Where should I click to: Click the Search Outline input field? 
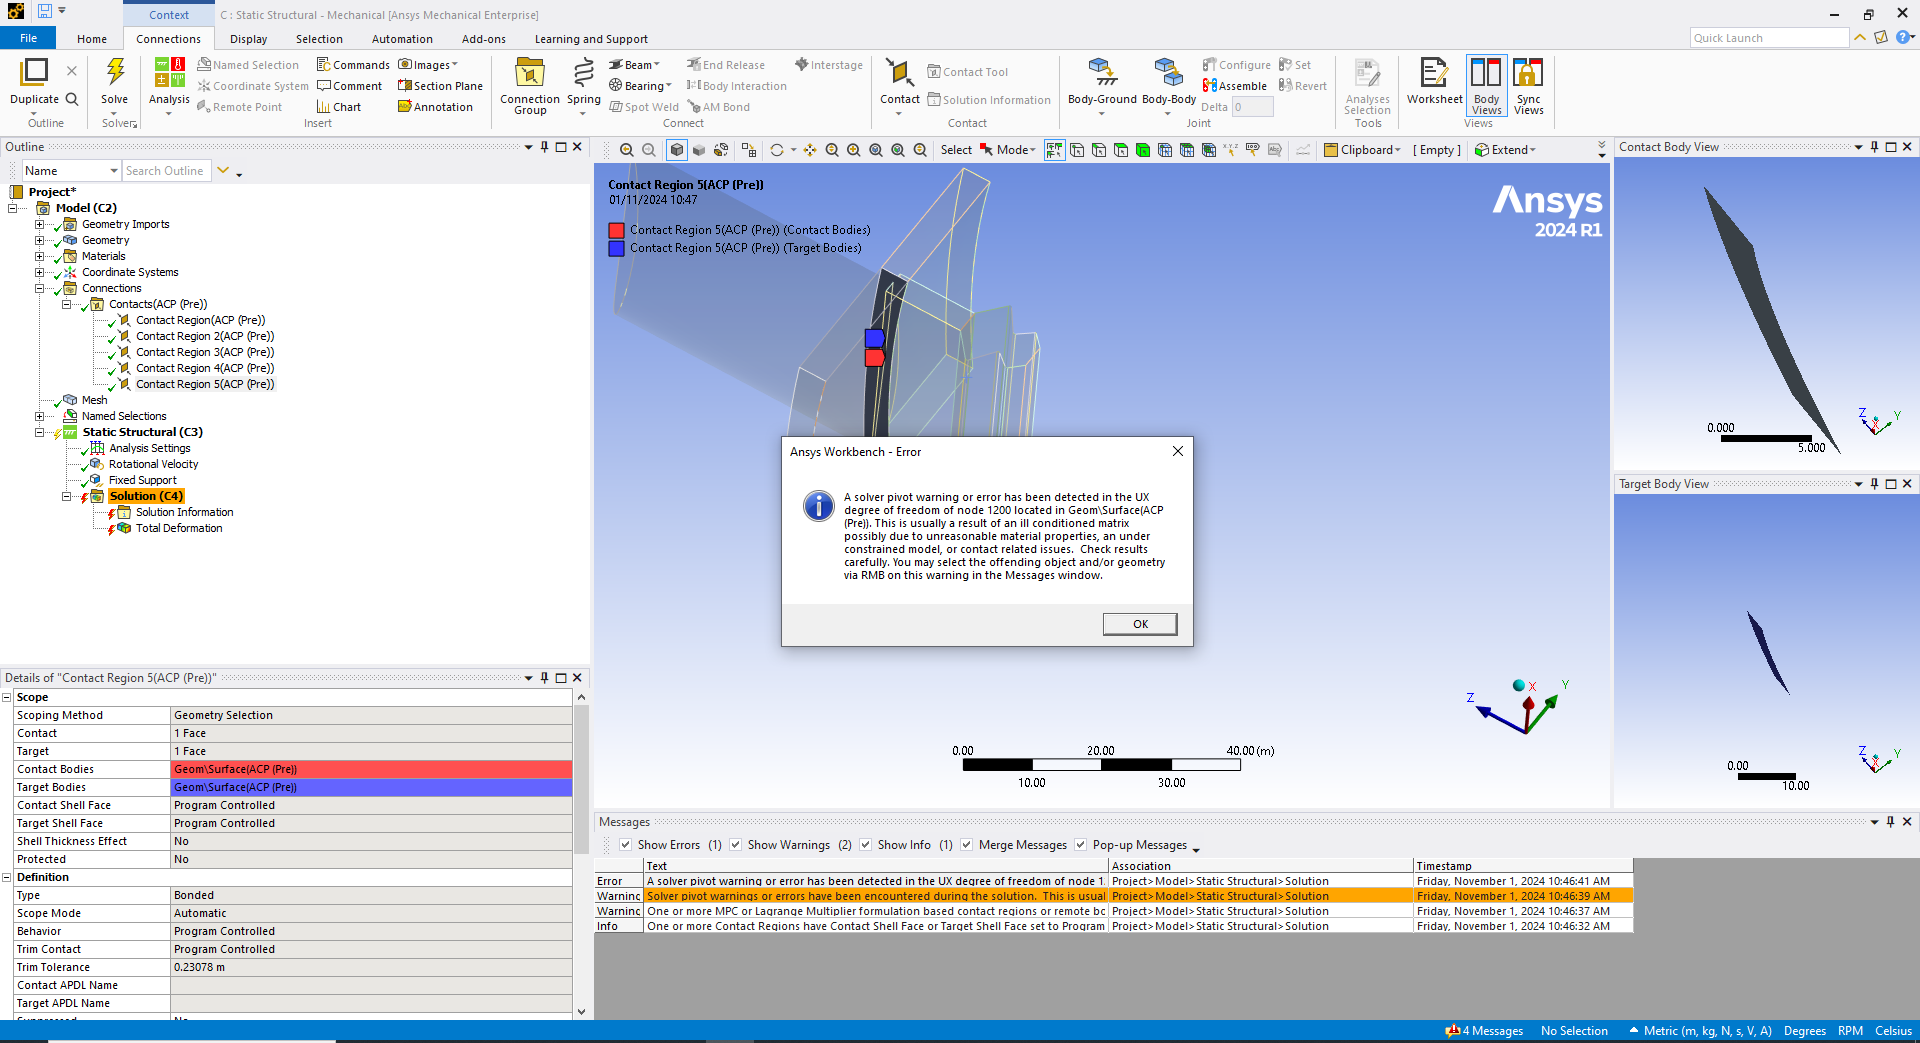pyautogui.click(x=166, y=171)
